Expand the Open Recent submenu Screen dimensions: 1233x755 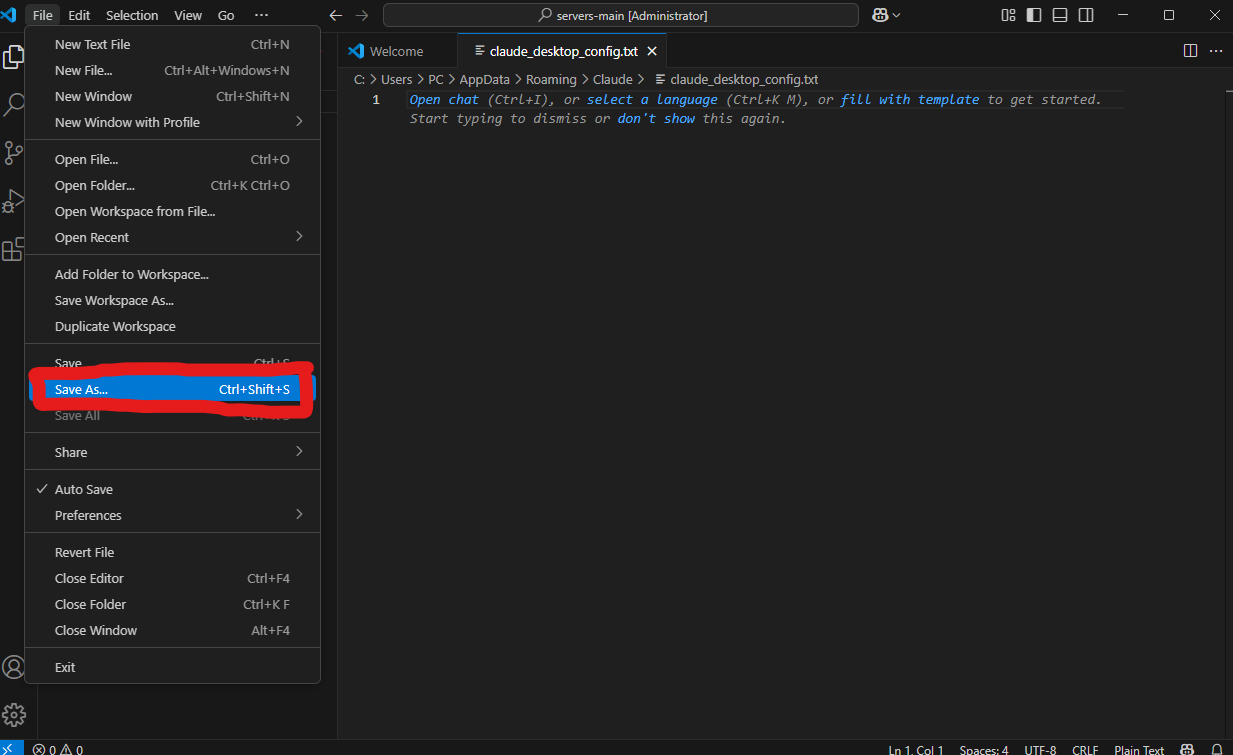(x=172, y=237)
